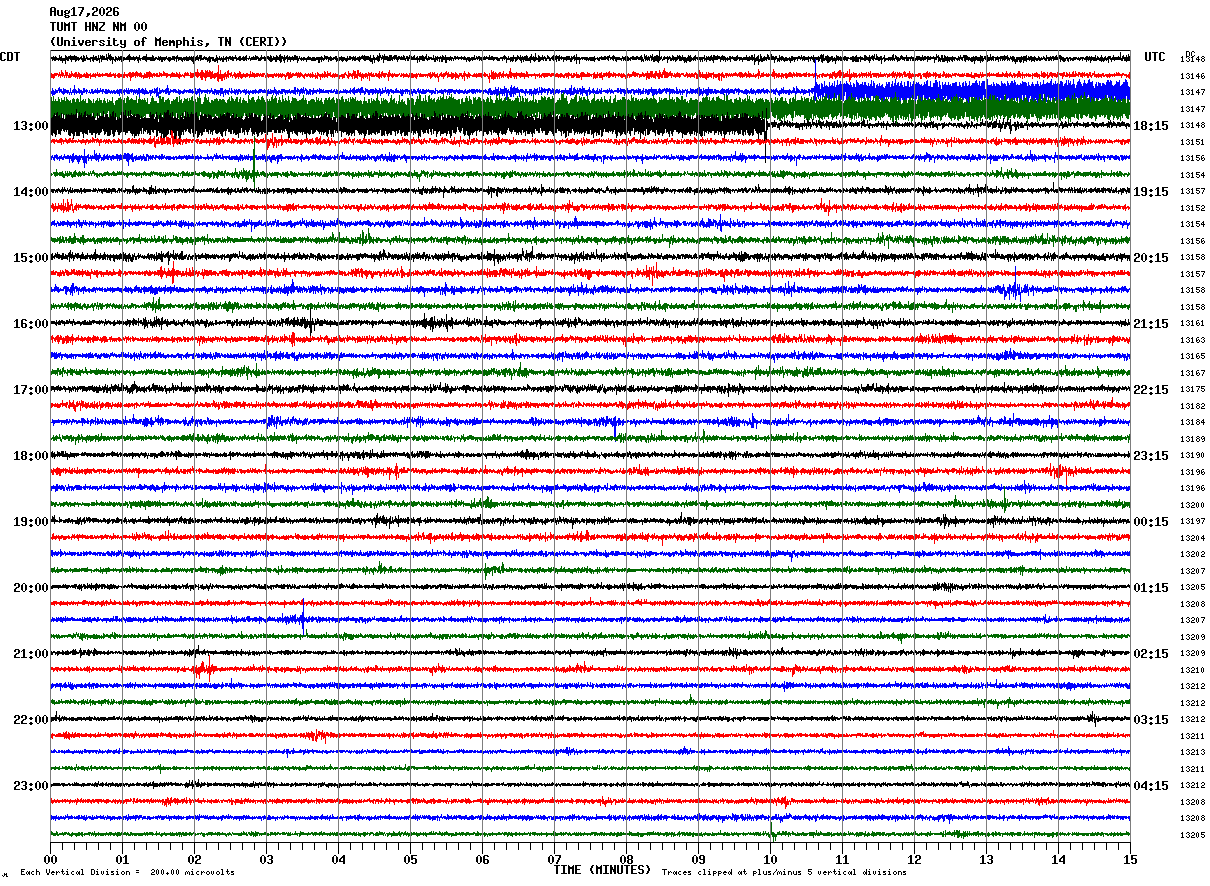Click the TIME (MINUTES) axis title

(602, 870)
